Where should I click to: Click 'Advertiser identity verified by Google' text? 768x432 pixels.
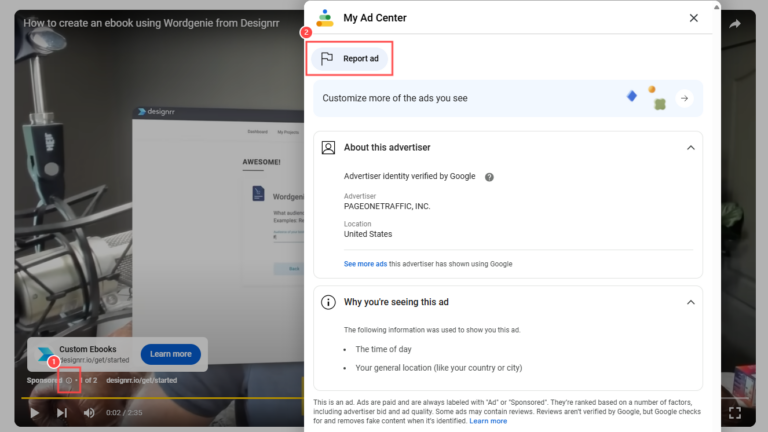(x=409, y=176)
